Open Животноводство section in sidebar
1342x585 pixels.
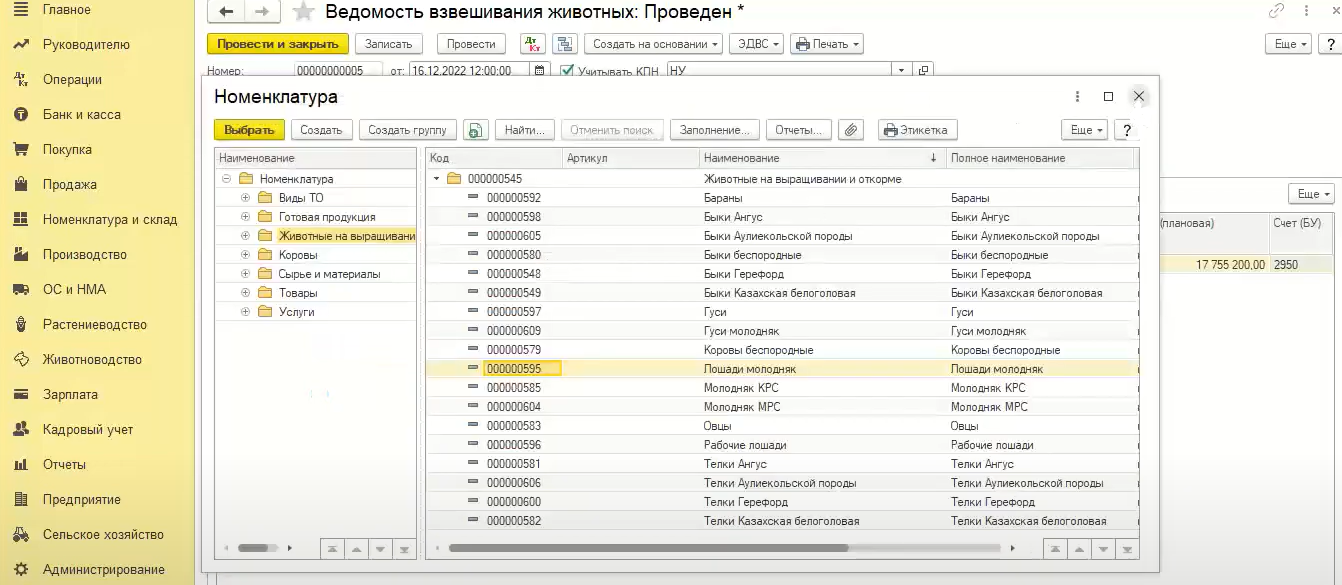[92, 359]
